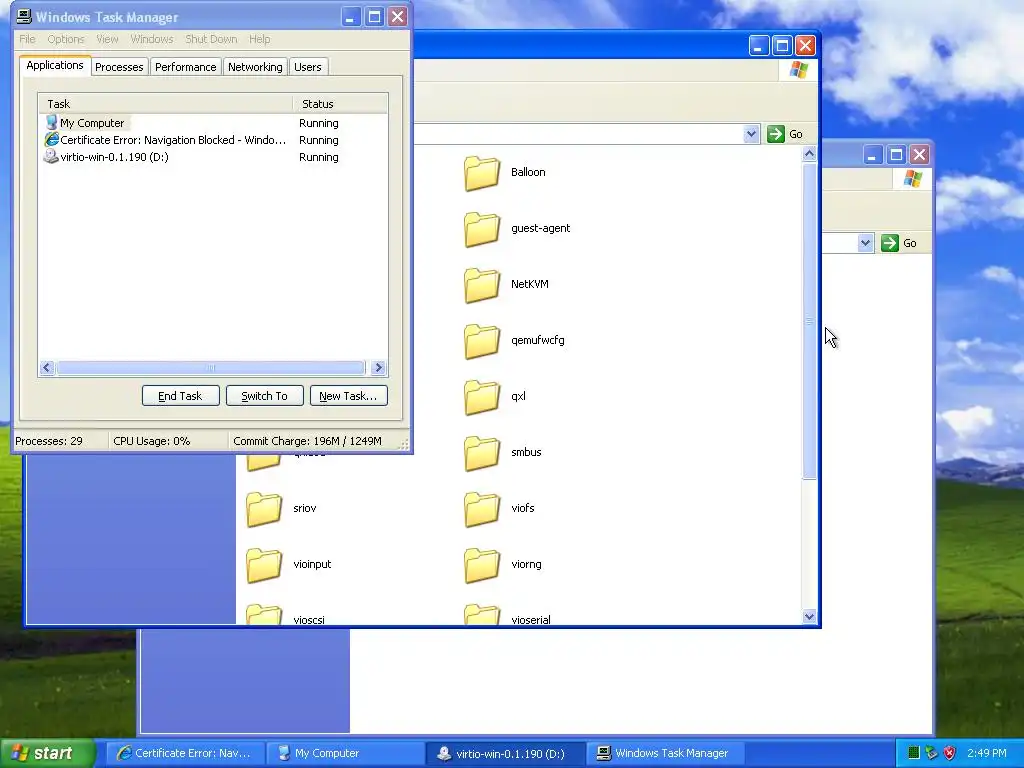Screen dimensions: 1024x768
Task: Activate virtio-win-0.1.190 (D:) taskbar button
Action: pyautogui.click(x=505, y=753)
